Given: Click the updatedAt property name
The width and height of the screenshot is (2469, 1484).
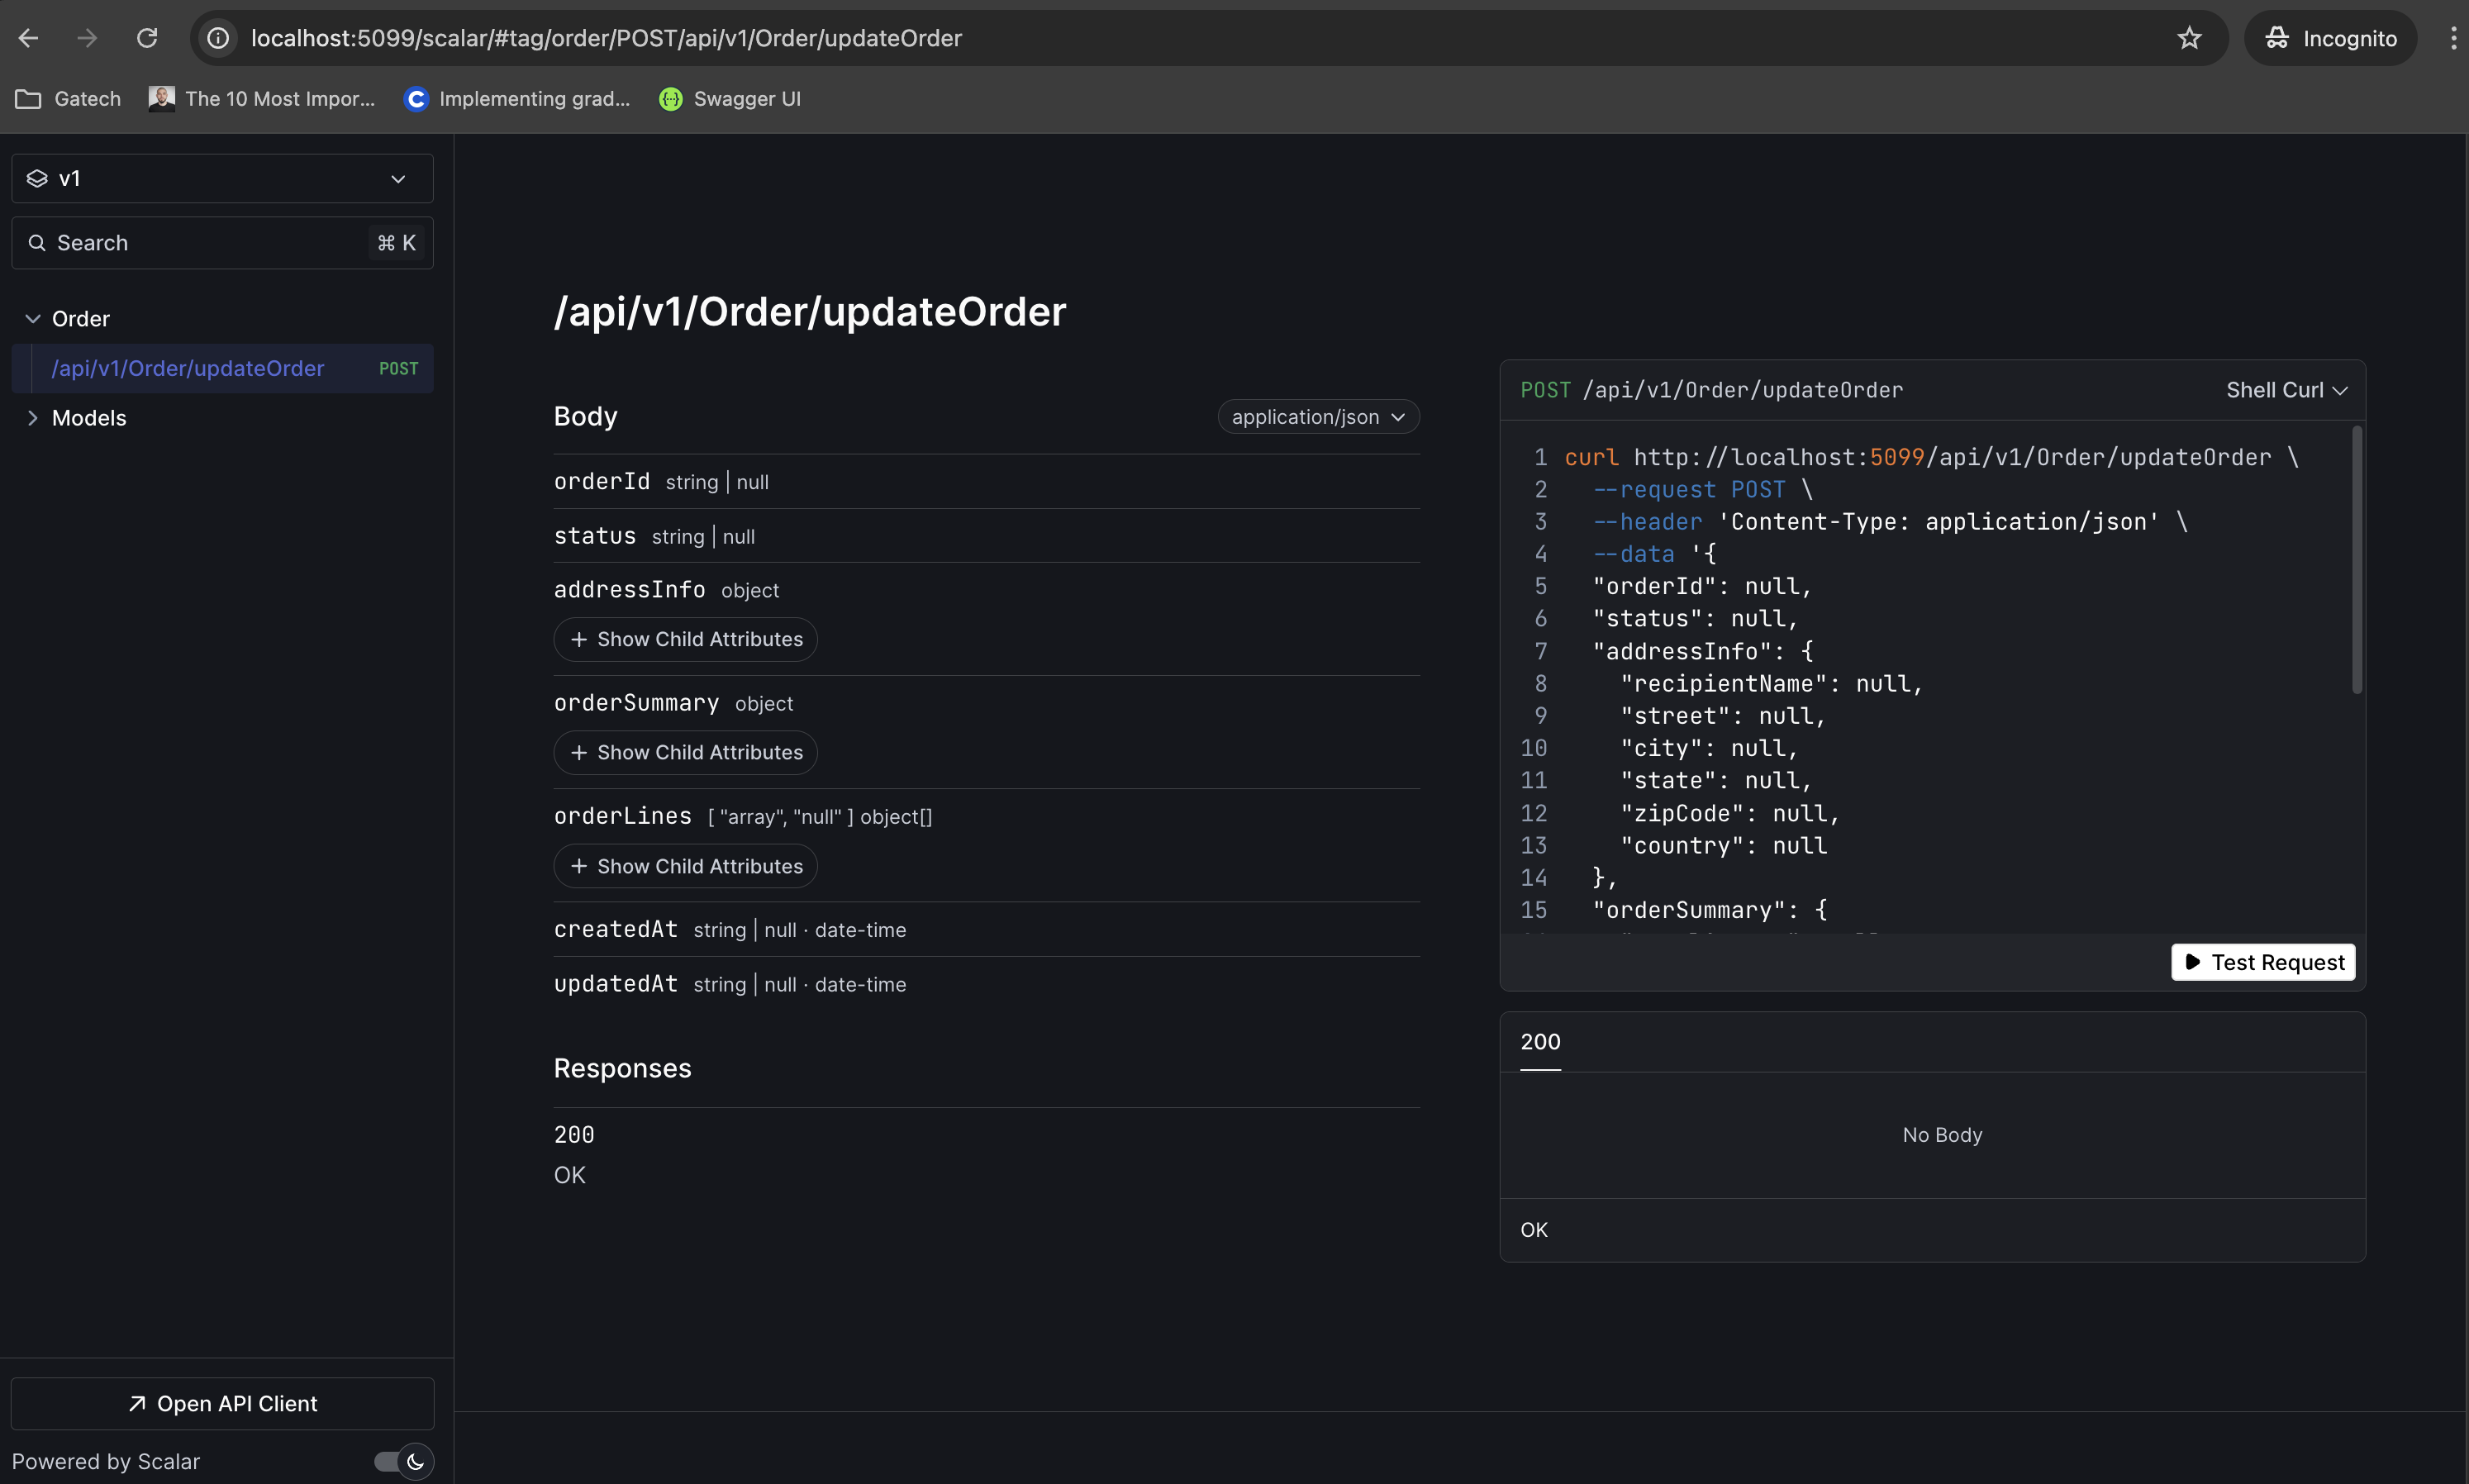Looking at the screenshot, I should [616, 984].
